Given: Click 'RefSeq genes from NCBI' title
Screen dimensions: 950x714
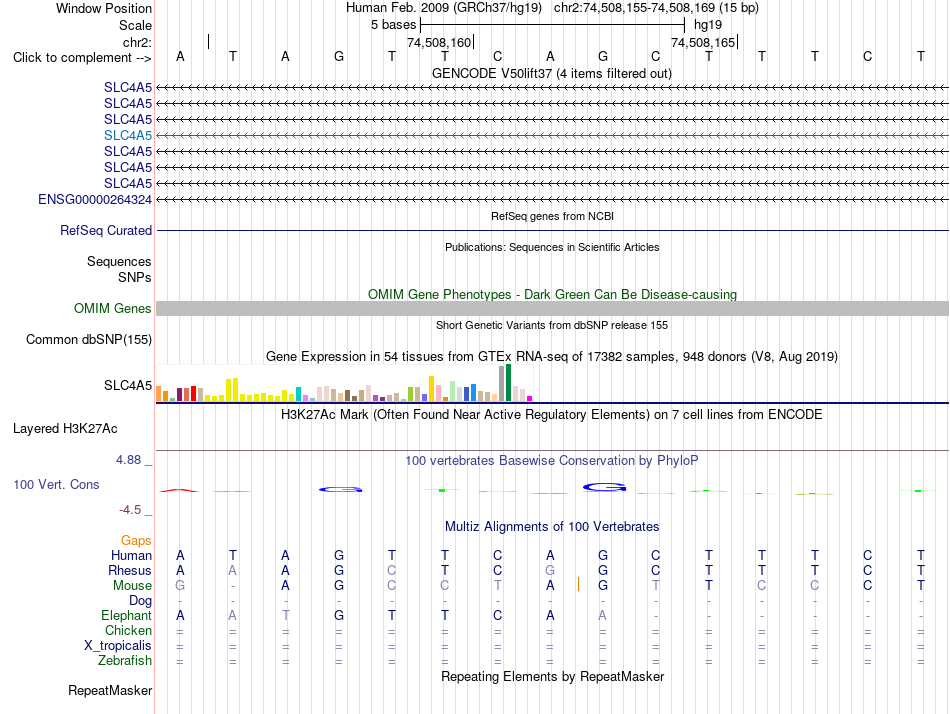Looking at the screenshot, I should (552, 216).
